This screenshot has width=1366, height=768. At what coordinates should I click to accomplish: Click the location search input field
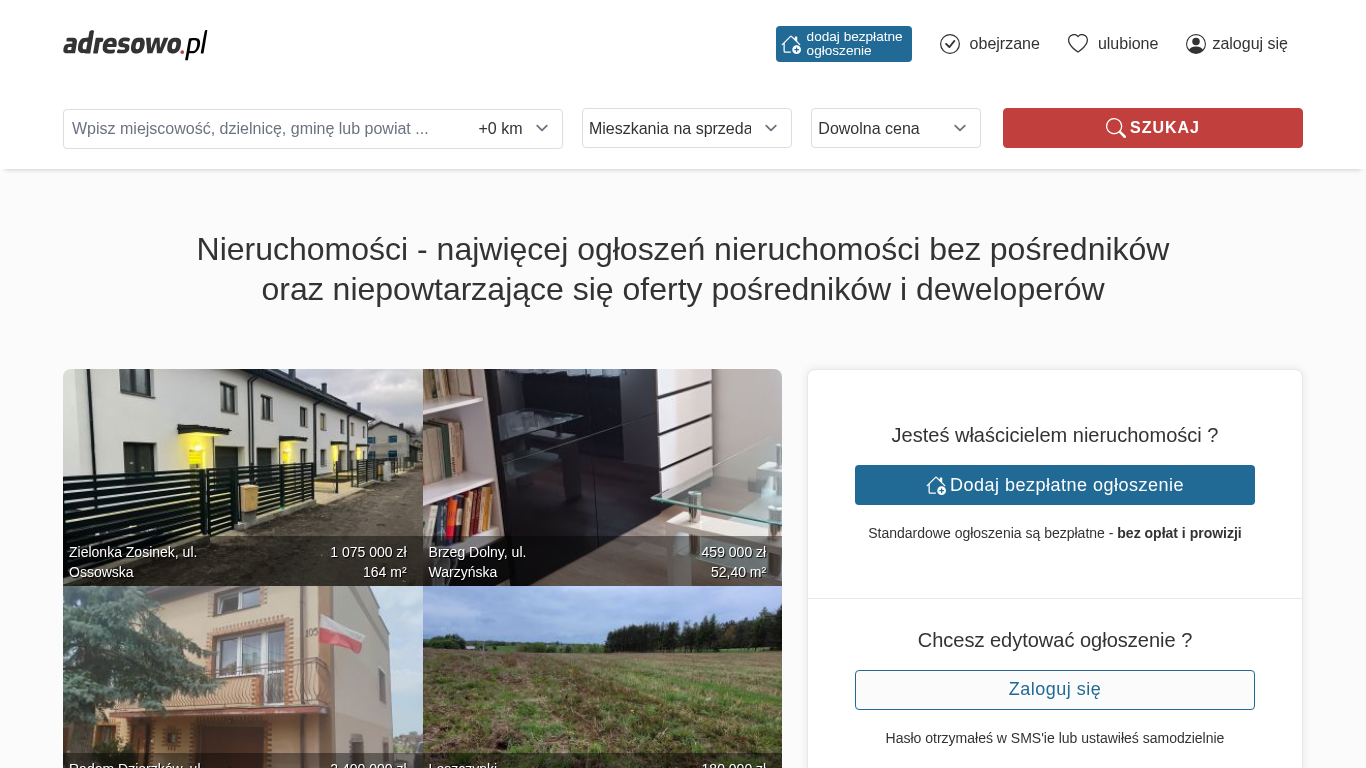(x=266, y=129)
